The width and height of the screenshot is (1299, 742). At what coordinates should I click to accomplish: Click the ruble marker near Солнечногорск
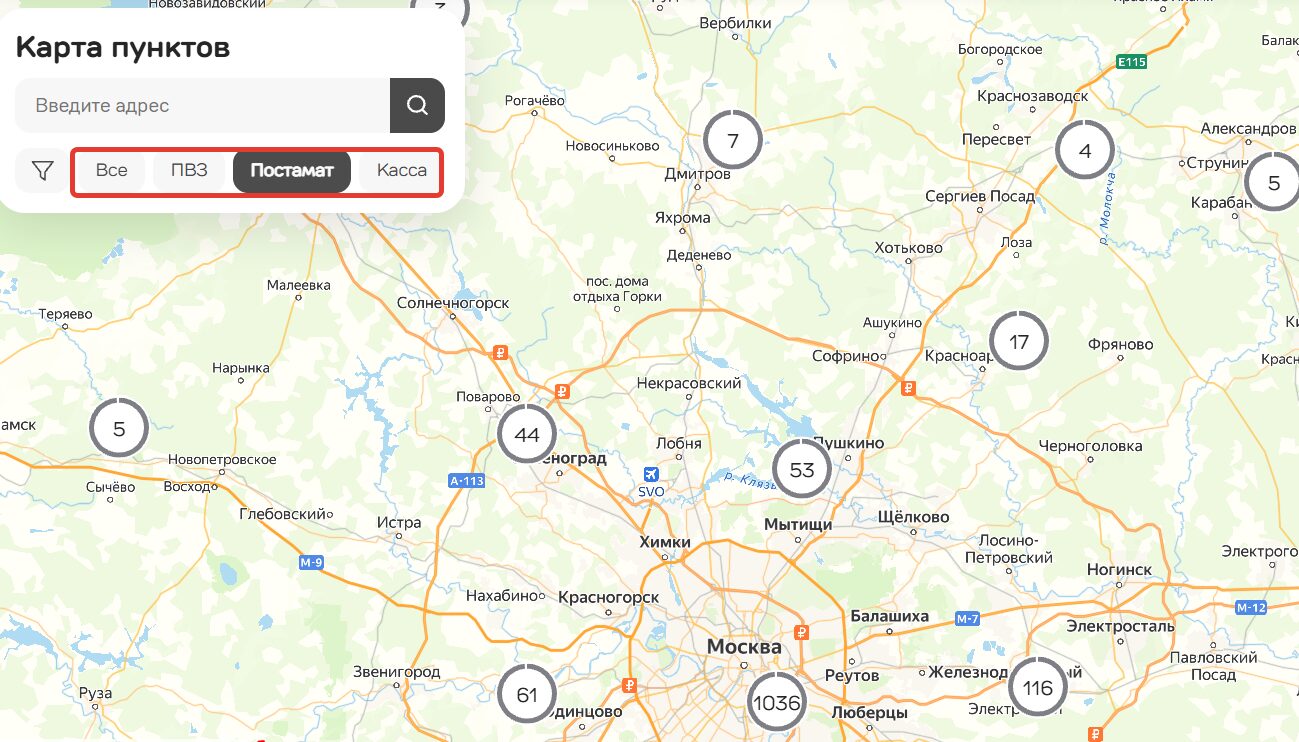[502, 352]
